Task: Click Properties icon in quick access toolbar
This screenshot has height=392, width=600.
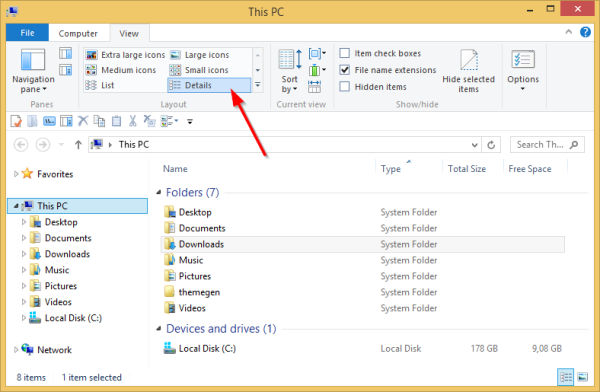Action: (x=16, y=121)
